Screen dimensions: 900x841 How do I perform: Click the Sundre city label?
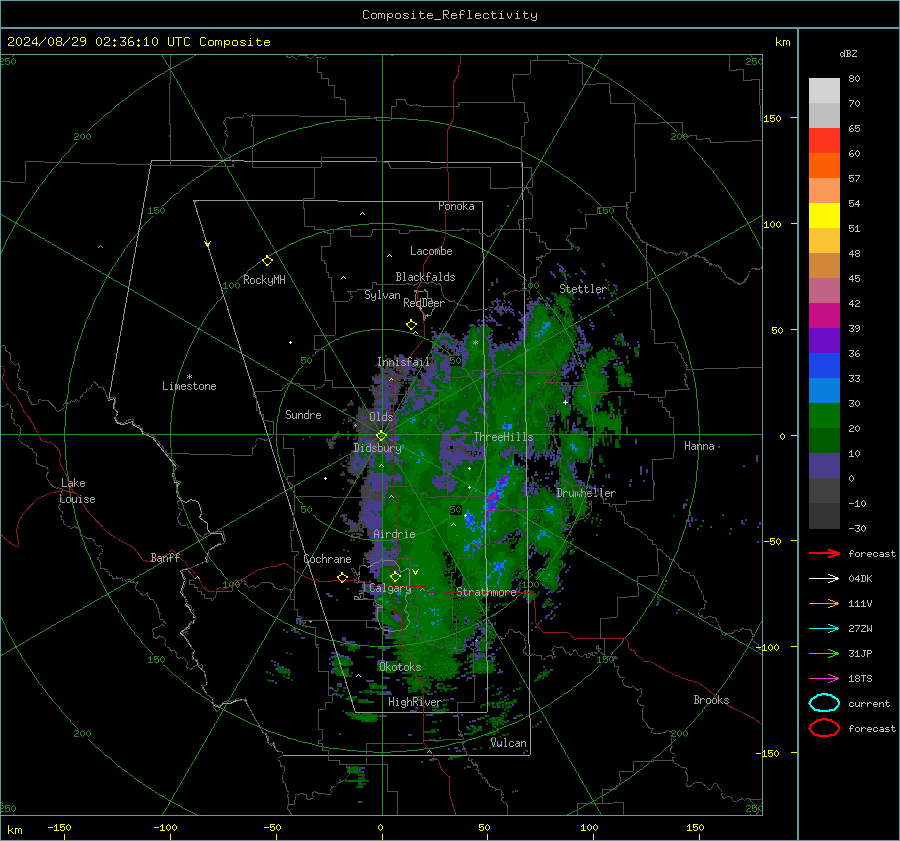pyautogui.click(x=303, y=415)
